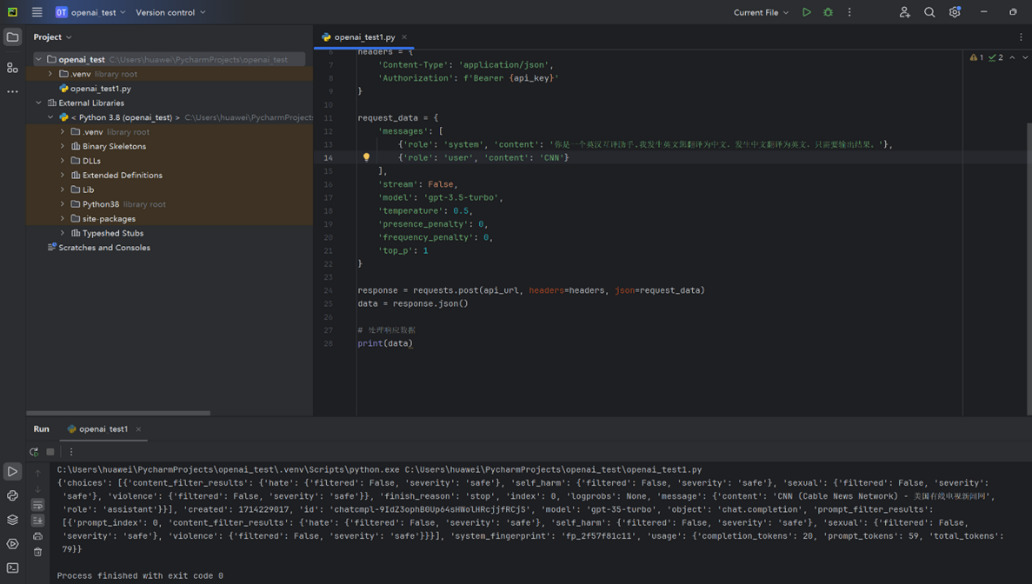
Task: Open Code With Me user icon
Action: pyautogui.click(x=904, y=12)
